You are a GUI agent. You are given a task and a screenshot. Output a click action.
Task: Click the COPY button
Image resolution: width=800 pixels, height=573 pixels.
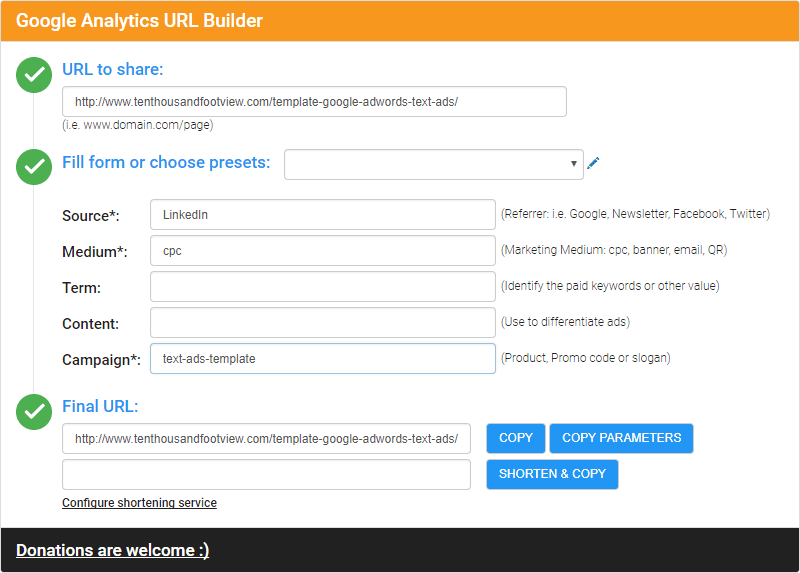pos(516,438)
